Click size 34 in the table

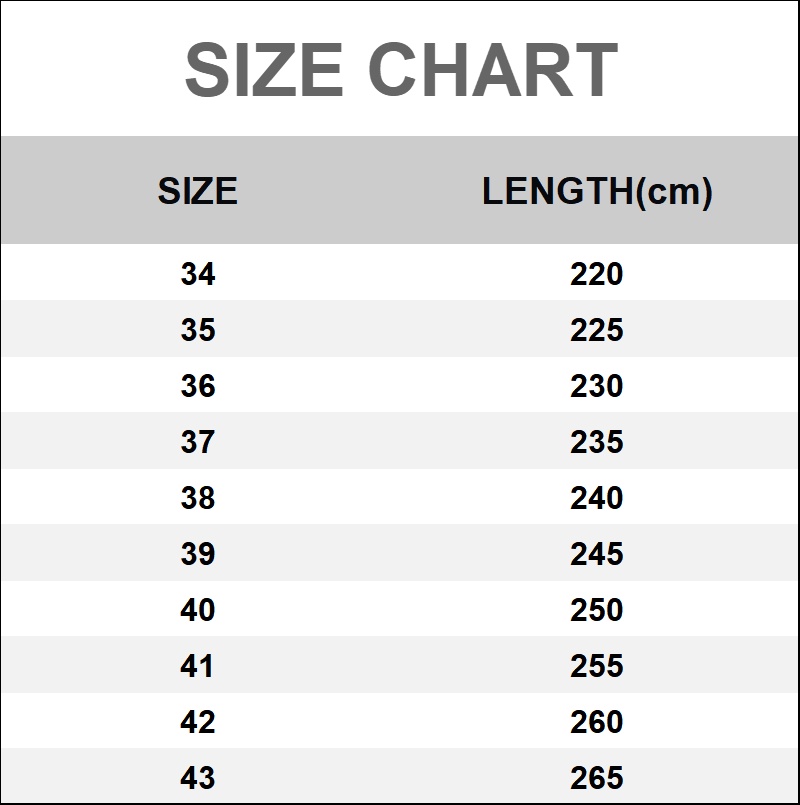click(x=198, y=274)
